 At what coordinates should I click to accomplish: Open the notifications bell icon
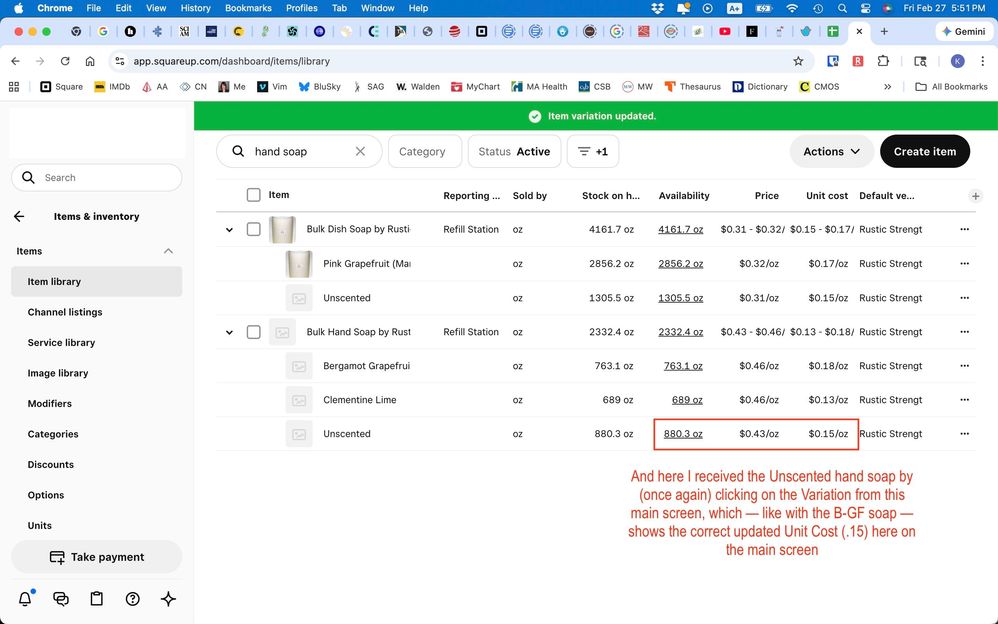tap(25, 599)
